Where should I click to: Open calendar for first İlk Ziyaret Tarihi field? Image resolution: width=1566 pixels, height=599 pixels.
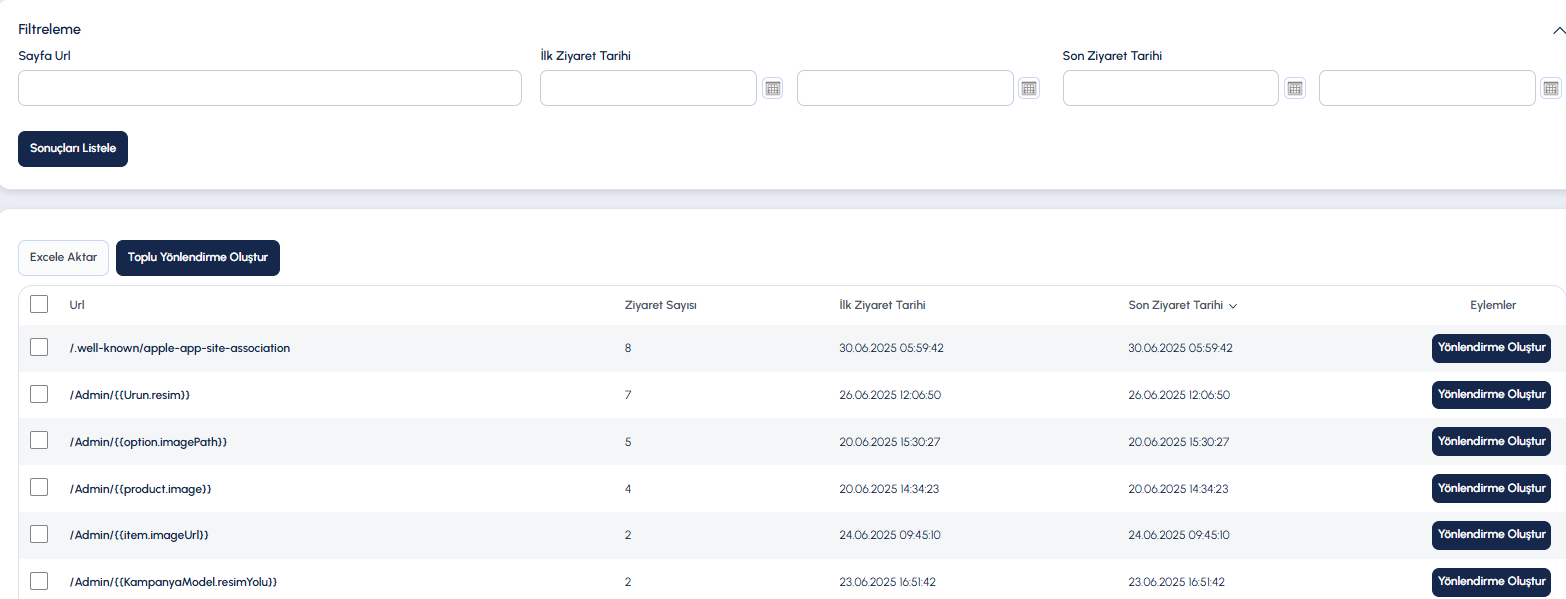coord(772,88)
